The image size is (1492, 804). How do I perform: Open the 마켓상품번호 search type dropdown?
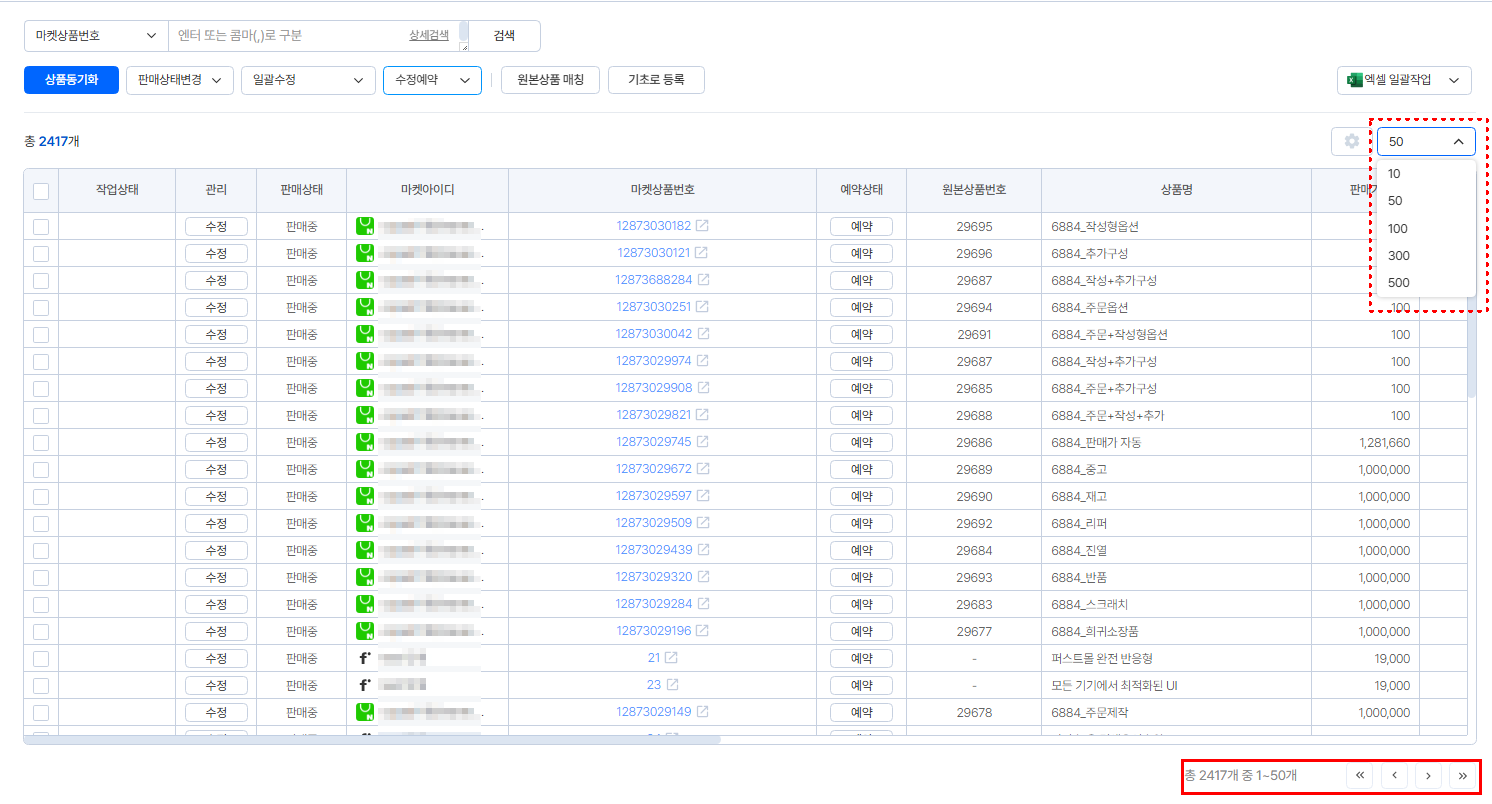click(96, 36)
